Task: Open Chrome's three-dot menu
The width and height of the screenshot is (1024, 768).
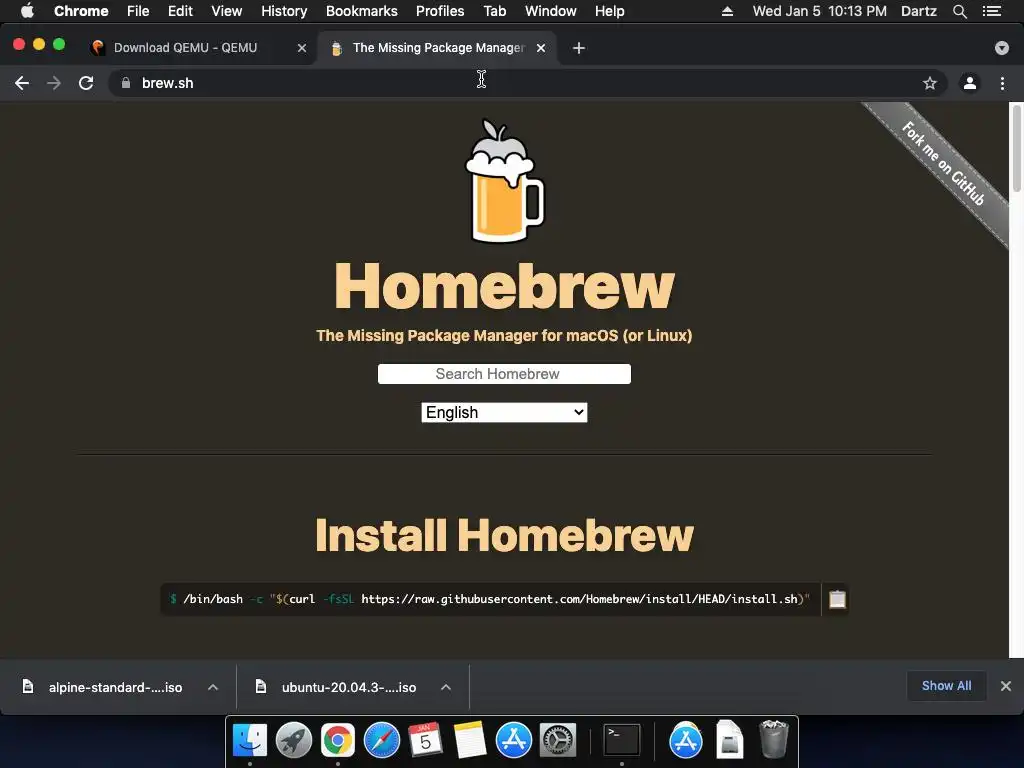Action: [1002, 83]
